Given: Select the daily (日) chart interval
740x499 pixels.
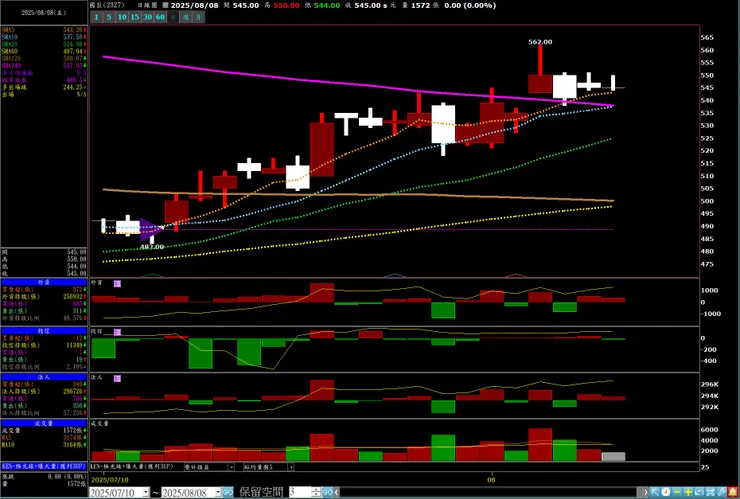Looking at the screenshot, I should click(173, 17).
